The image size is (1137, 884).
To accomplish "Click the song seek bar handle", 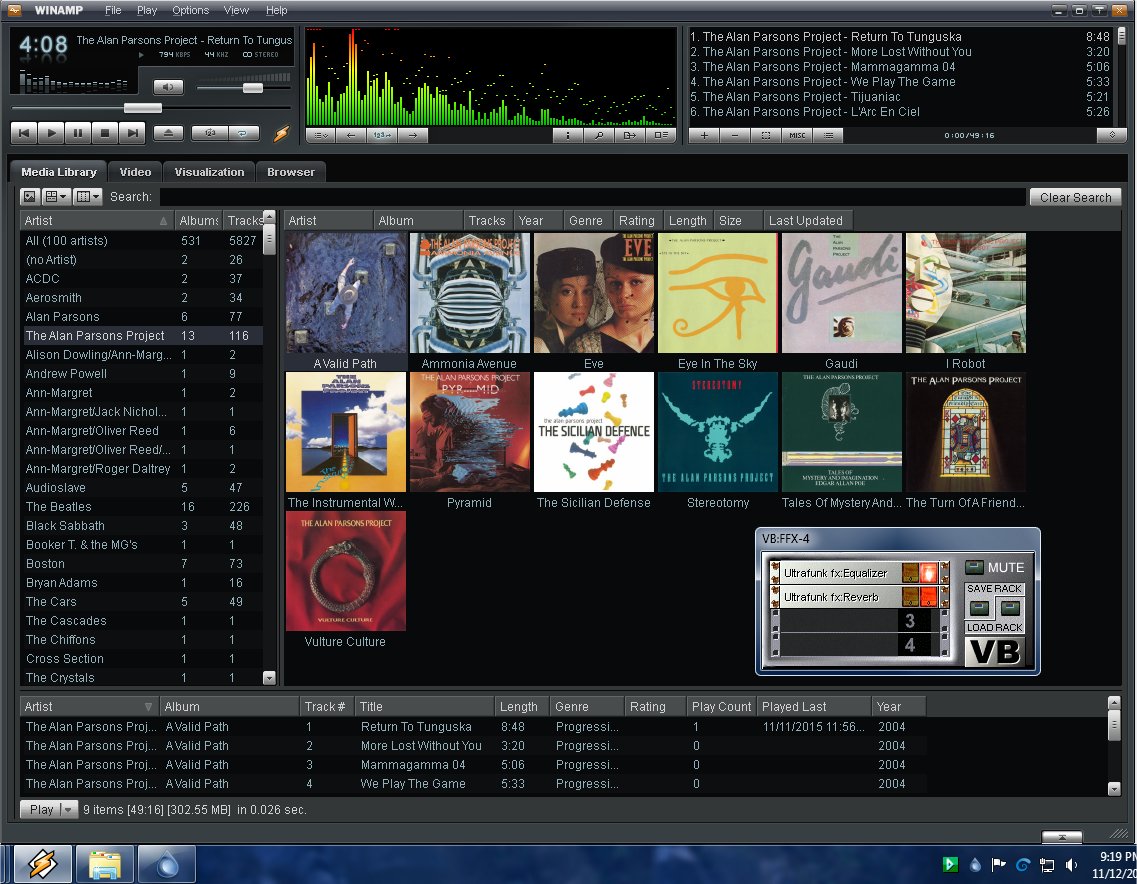I will pos(142,108).
